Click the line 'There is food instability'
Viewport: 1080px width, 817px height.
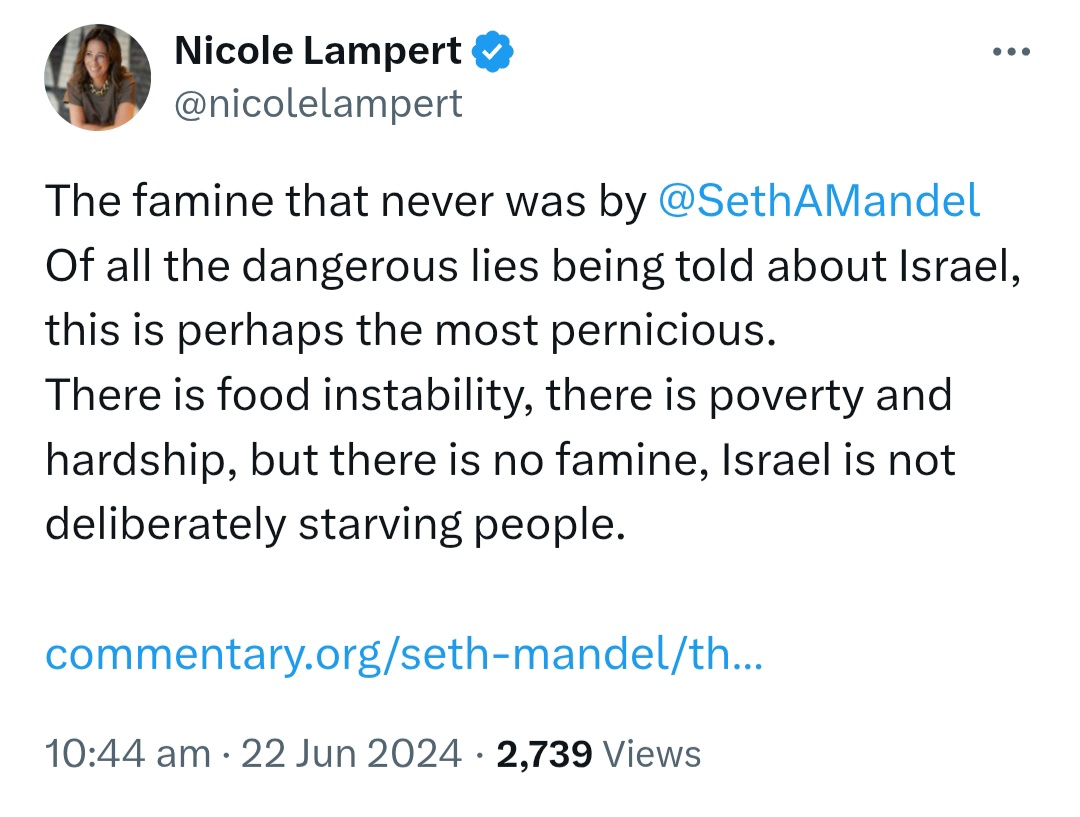coord(499,395)
